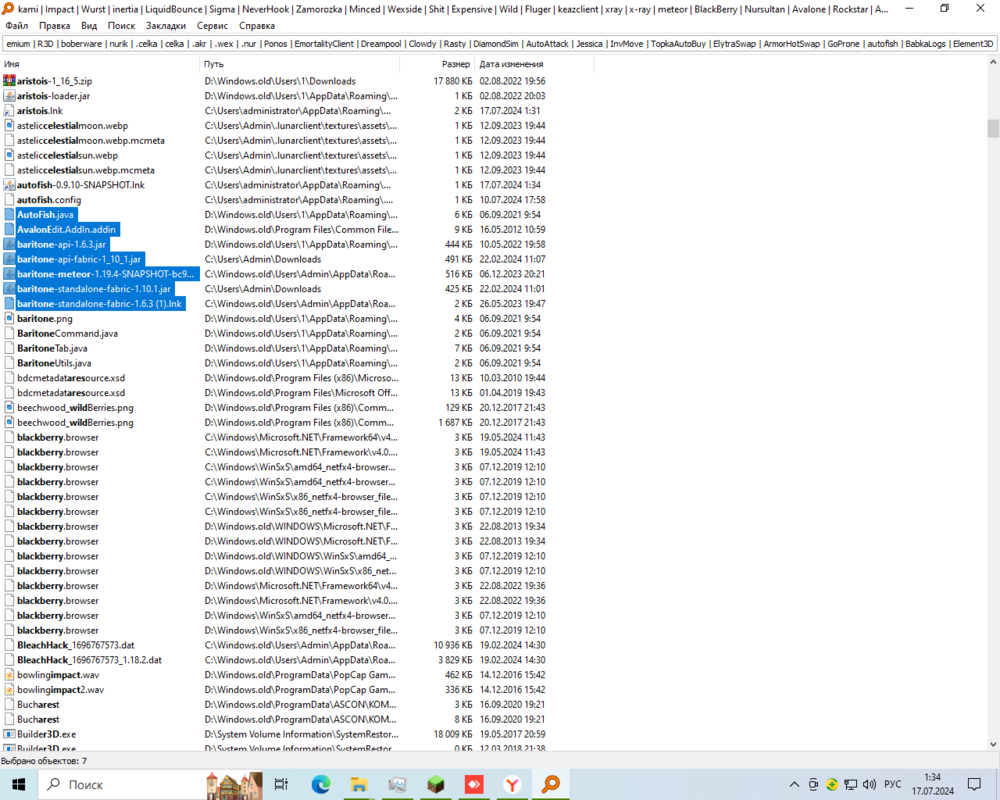Screen dimensions: 1000x800
Task: Select baritone-meteor-1.19.4-SNAPSHOT file
Action: coord(105,274)
